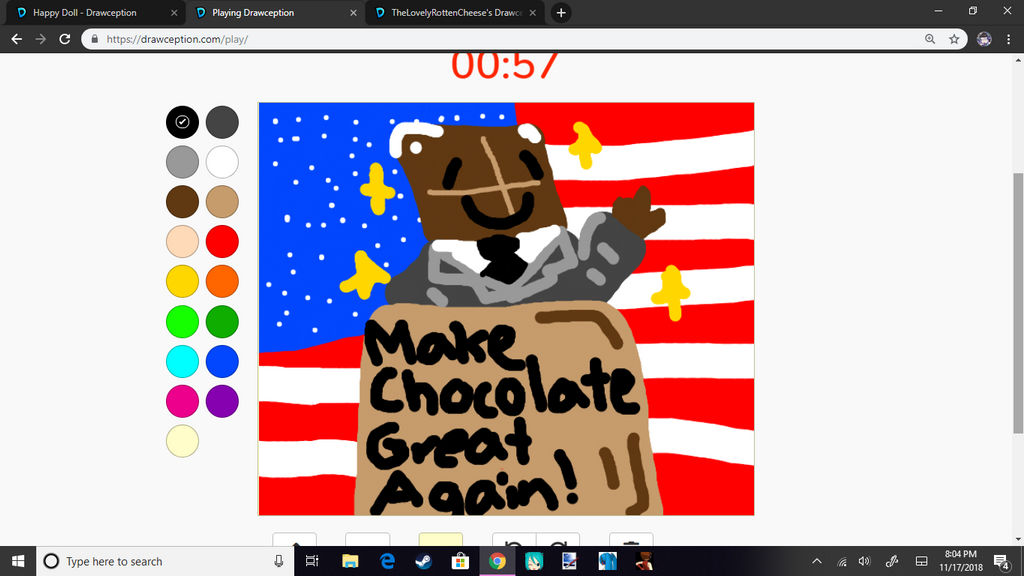View site security lock info
Image resolution: width=1024 pixels, height=576 pixels.
(95, 39)
